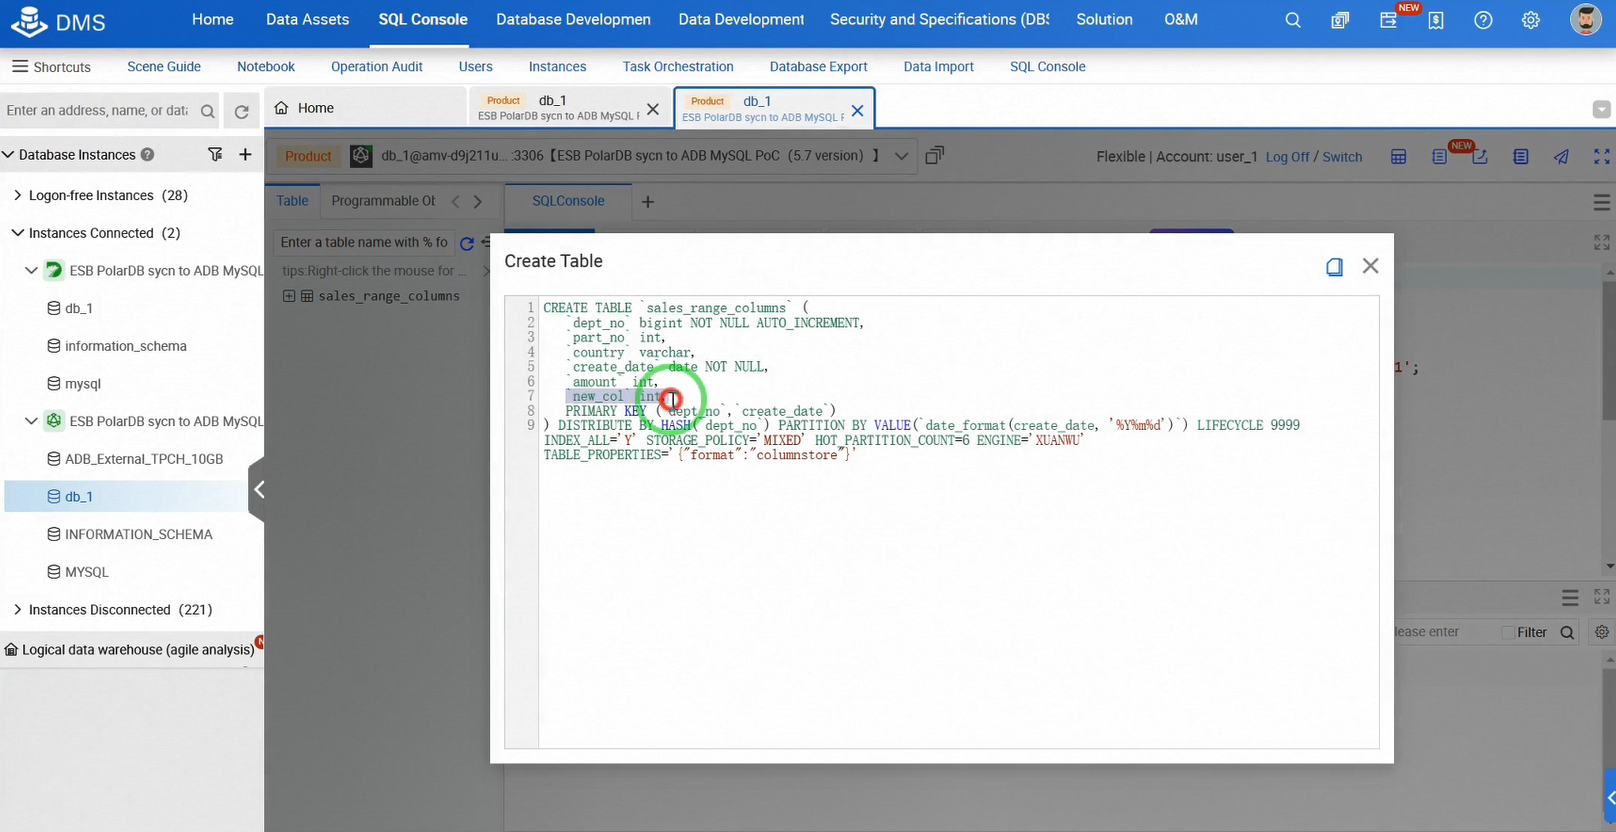Open the O&M menu
The image size is (1616, 832).
click(1181, 20)
